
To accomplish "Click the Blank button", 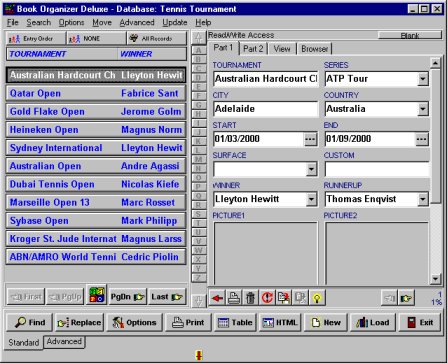I will (x=410, y=35).
